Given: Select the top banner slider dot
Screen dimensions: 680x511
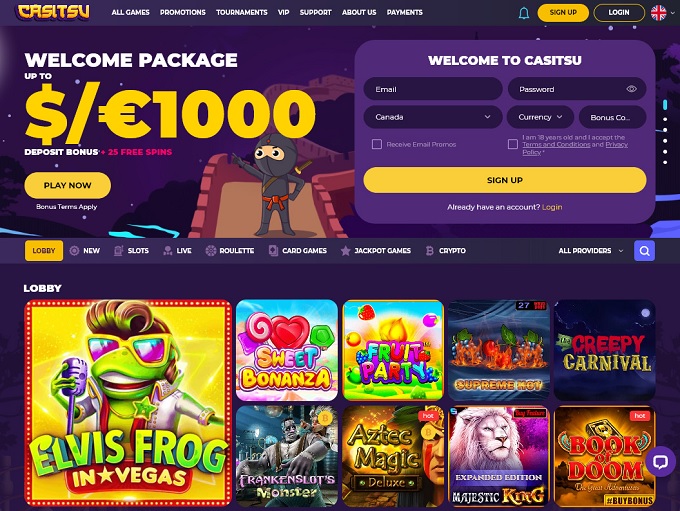Looking at the screenshot, I should click(x=665, y=105).
